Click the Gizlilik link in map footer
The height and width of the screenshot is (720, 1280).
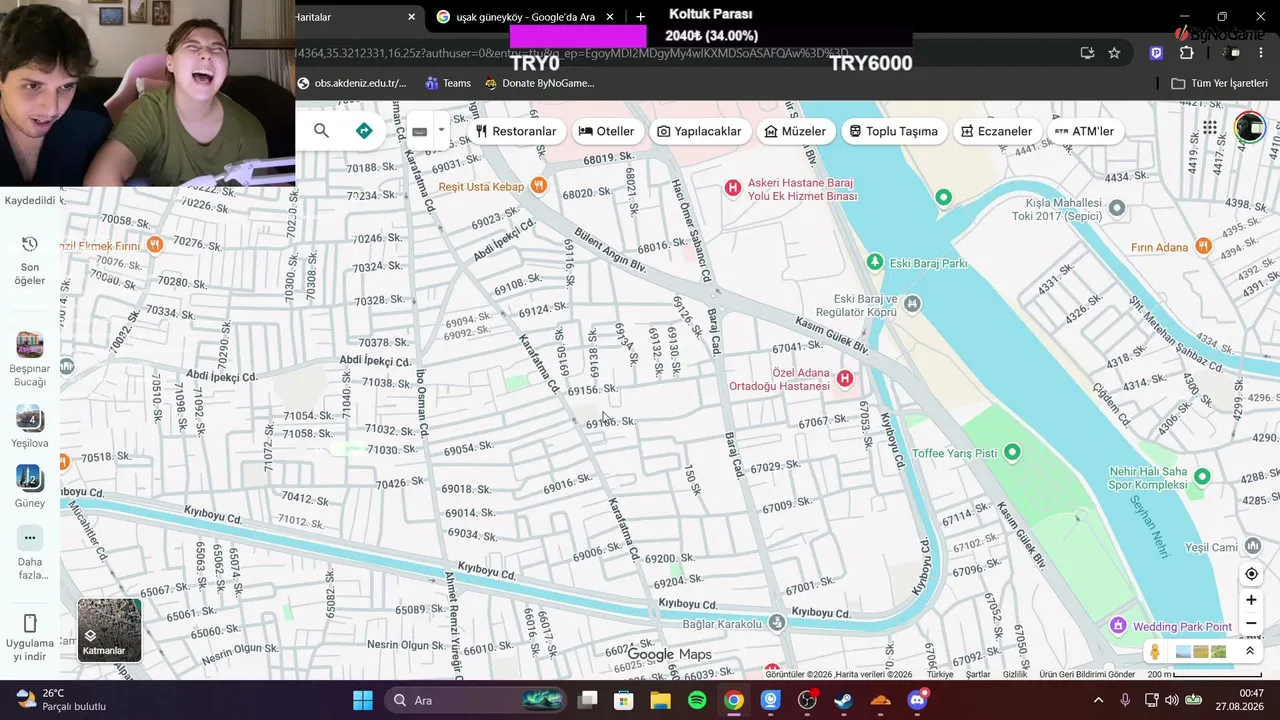click(1015, 675)
